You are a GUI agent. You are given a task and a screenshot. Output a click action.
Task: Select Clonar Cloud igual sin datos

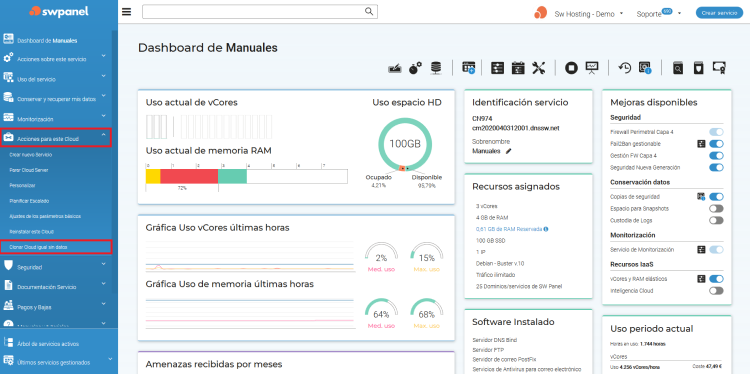tap(56, 247)
